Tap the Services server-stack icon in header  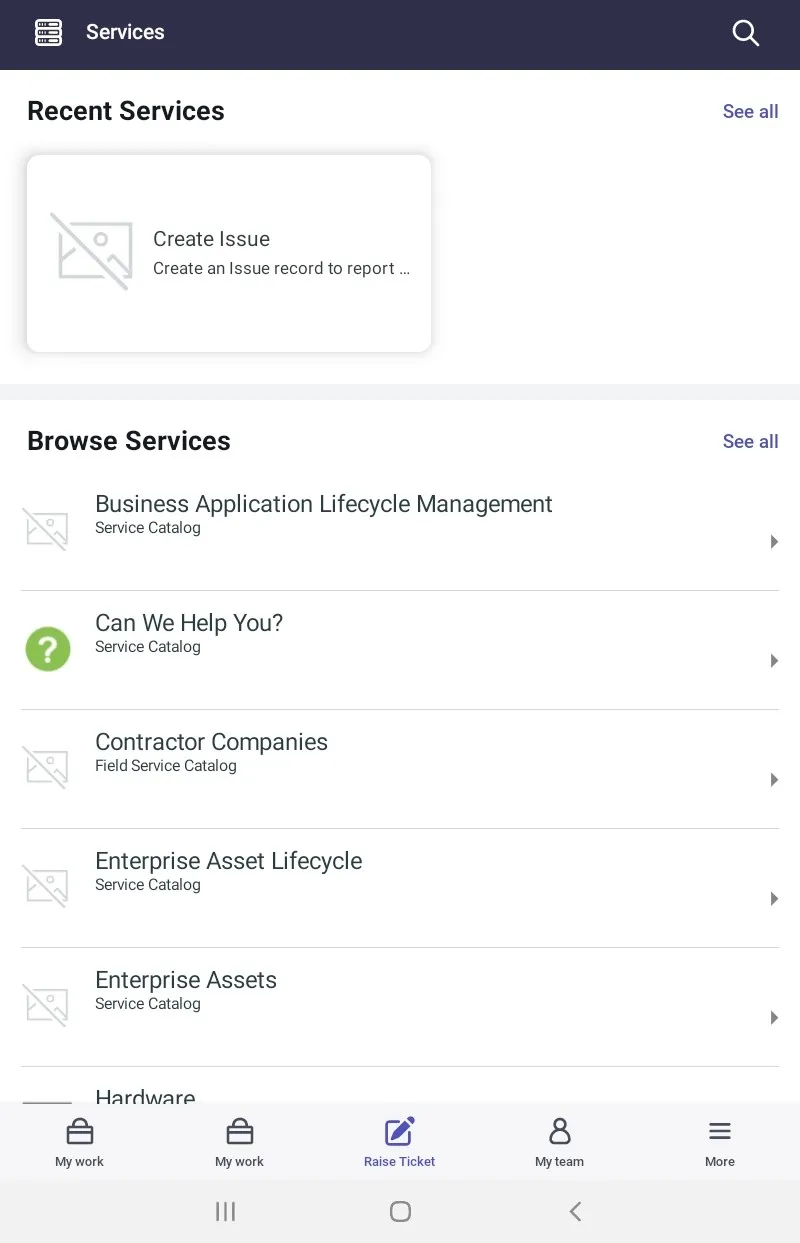(x=48, y=33)
